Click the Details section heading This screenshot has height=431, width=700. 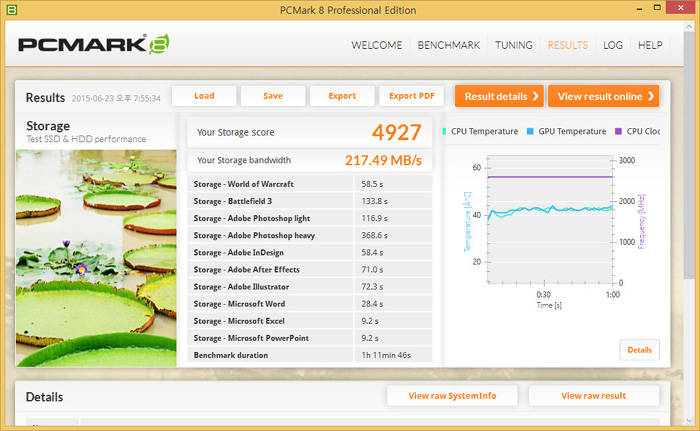(x=44, y=397)
